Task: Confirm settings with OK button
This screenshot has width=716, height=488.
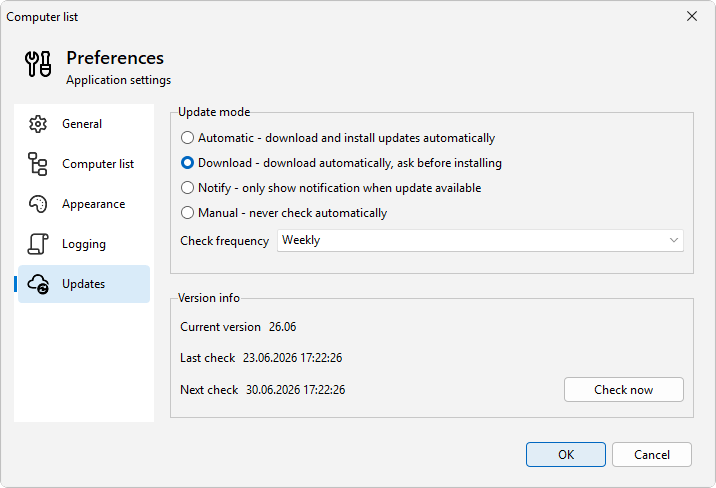Action: [x=566, y=455]
